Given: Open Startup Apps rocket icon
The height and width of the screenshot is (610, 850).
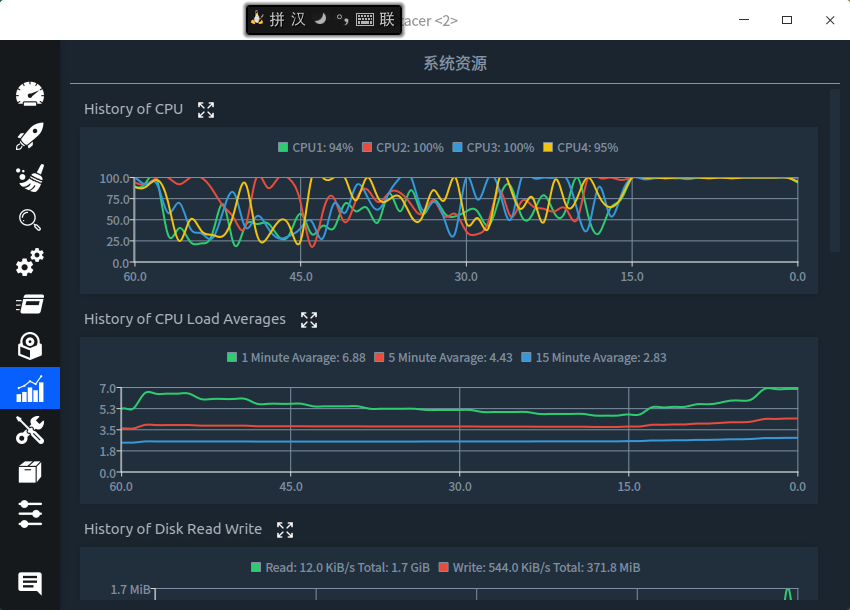Looking at the screenshot, I should point(30,136).
